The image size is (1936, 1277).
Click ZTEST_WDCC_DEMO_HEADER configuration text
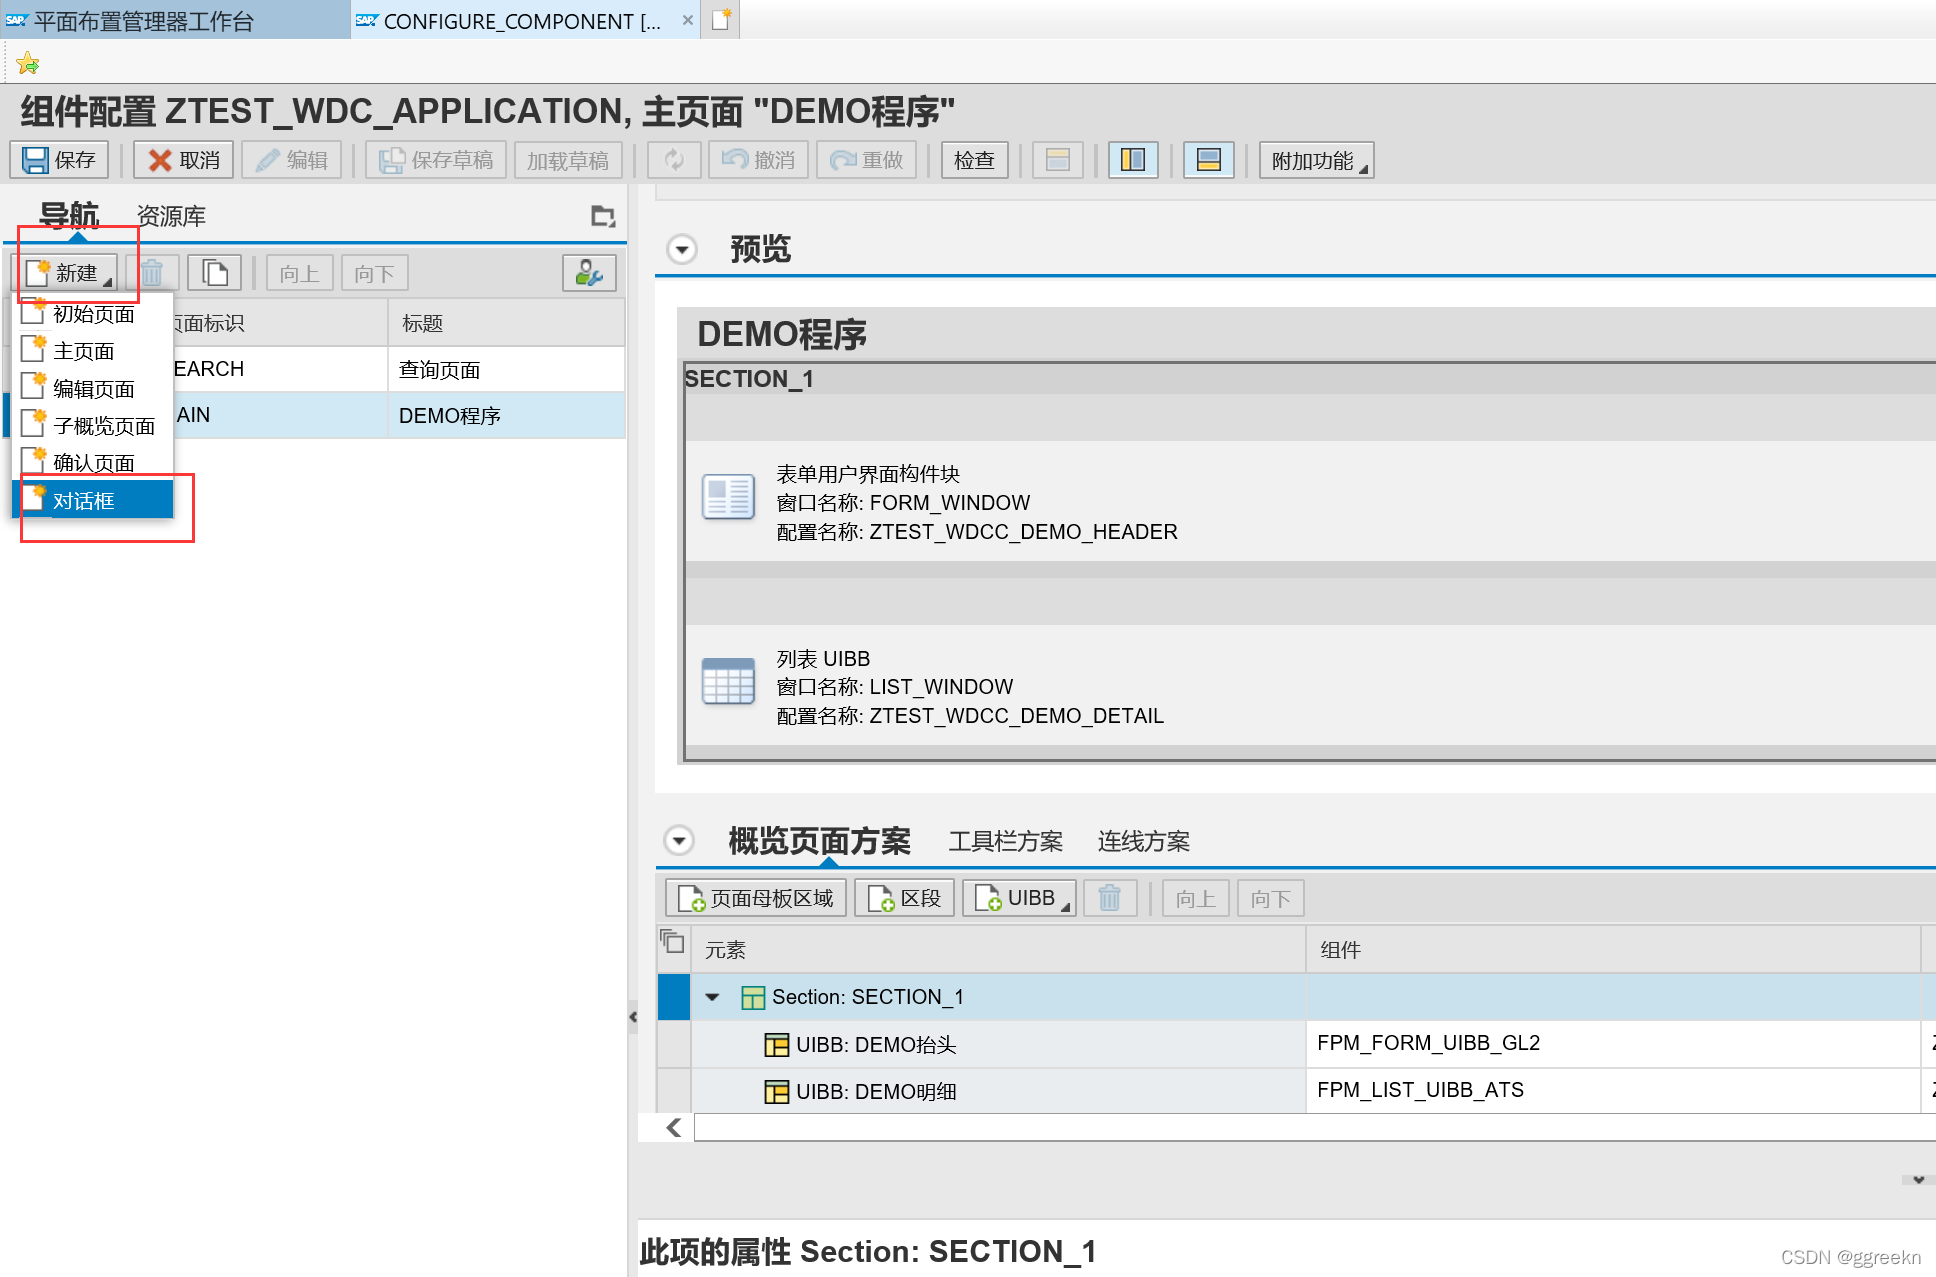tap(1023, 532)
